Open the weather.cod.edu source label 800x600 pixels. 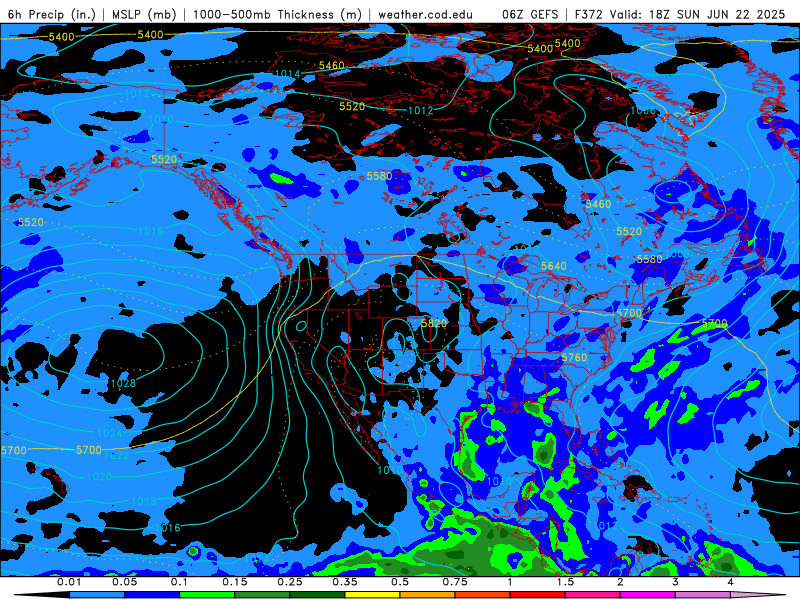pos(426,15)
